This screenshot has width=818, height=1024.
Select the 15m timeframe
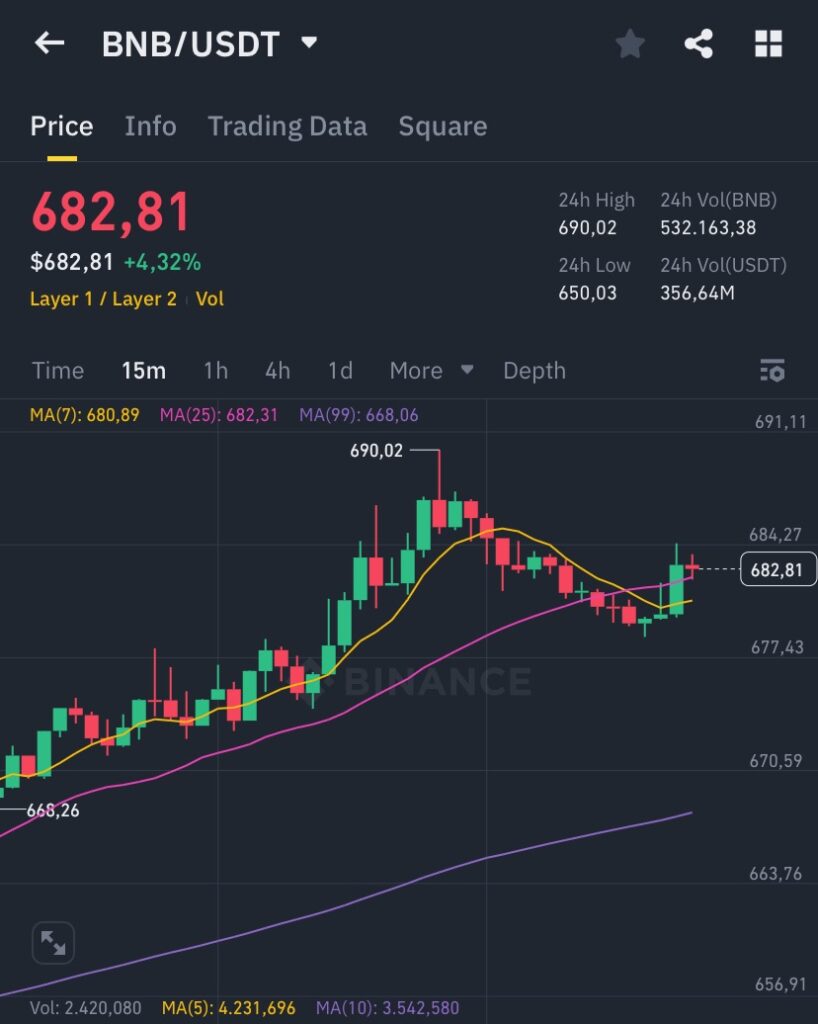144,370
